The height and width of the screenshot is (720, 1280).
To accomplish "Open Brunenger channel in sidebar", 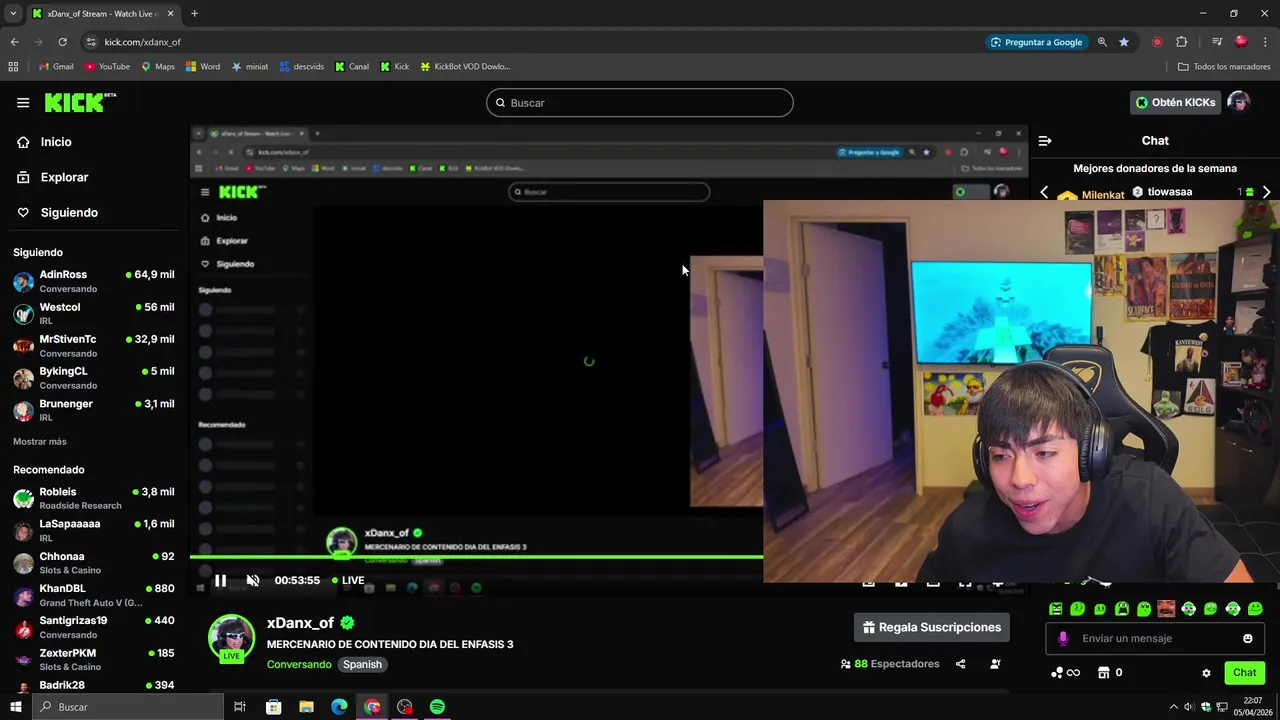I will tap(95, 410).
